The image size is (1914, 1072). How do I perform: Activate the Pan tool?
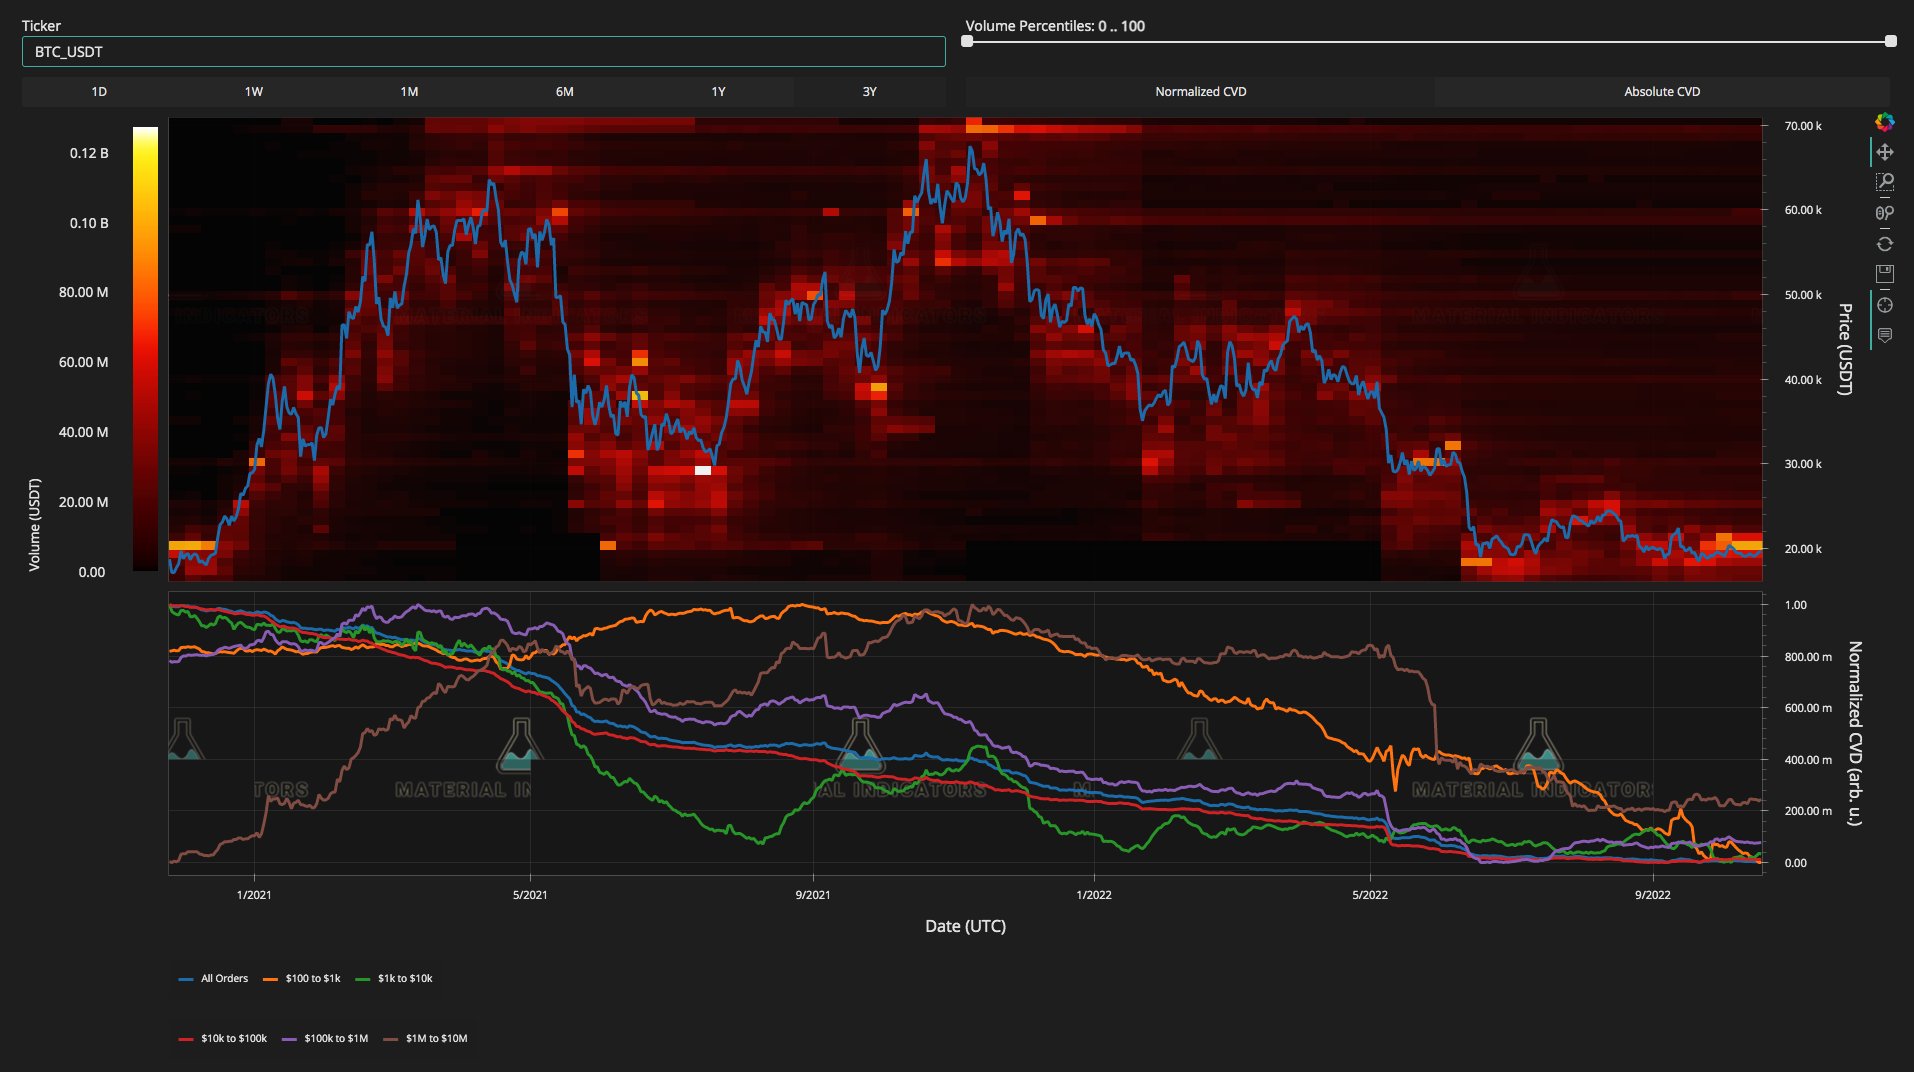tap(1884, 152)
